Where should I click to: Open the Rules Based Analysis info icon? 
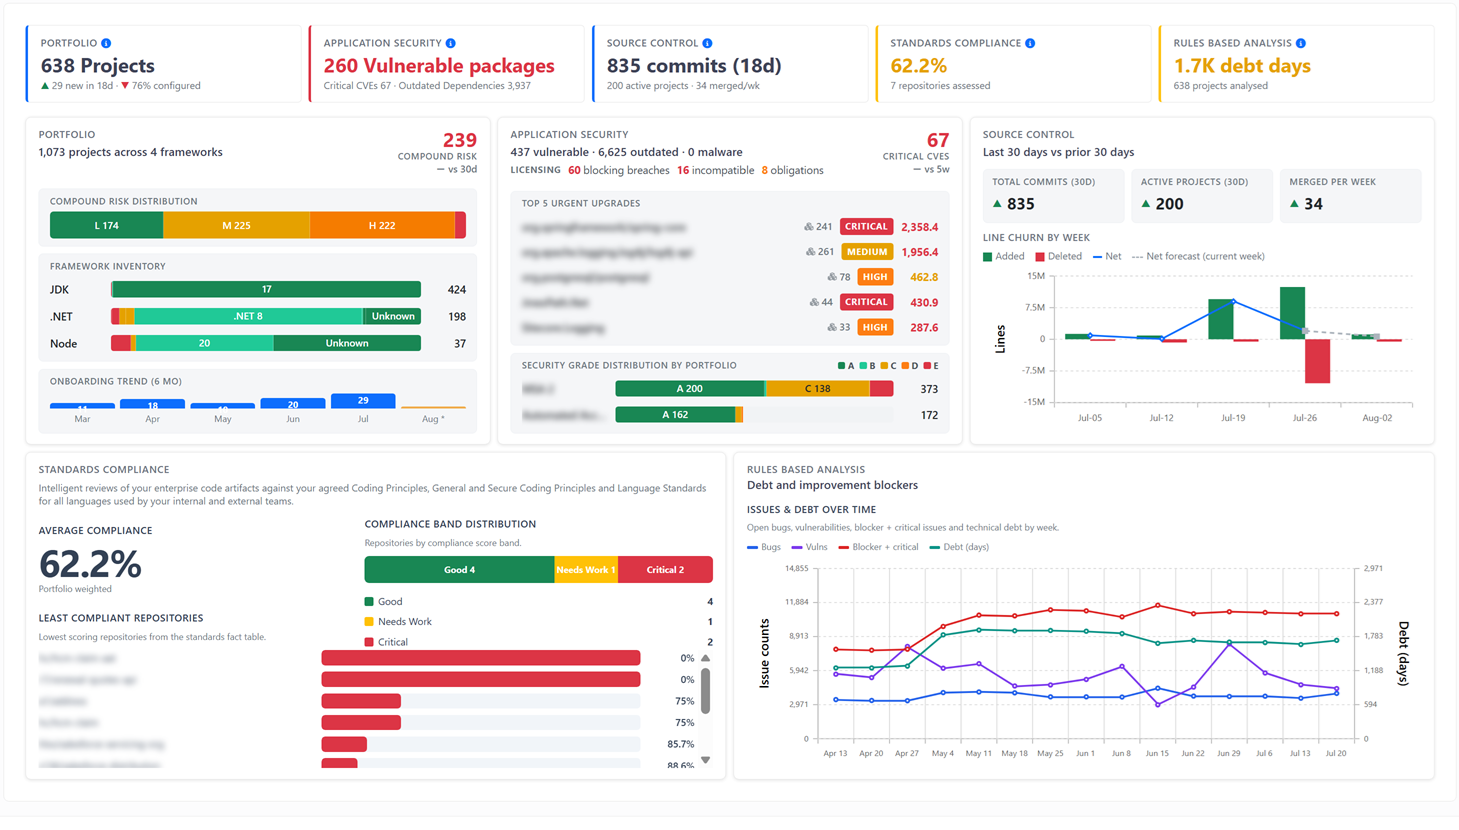1301,43
